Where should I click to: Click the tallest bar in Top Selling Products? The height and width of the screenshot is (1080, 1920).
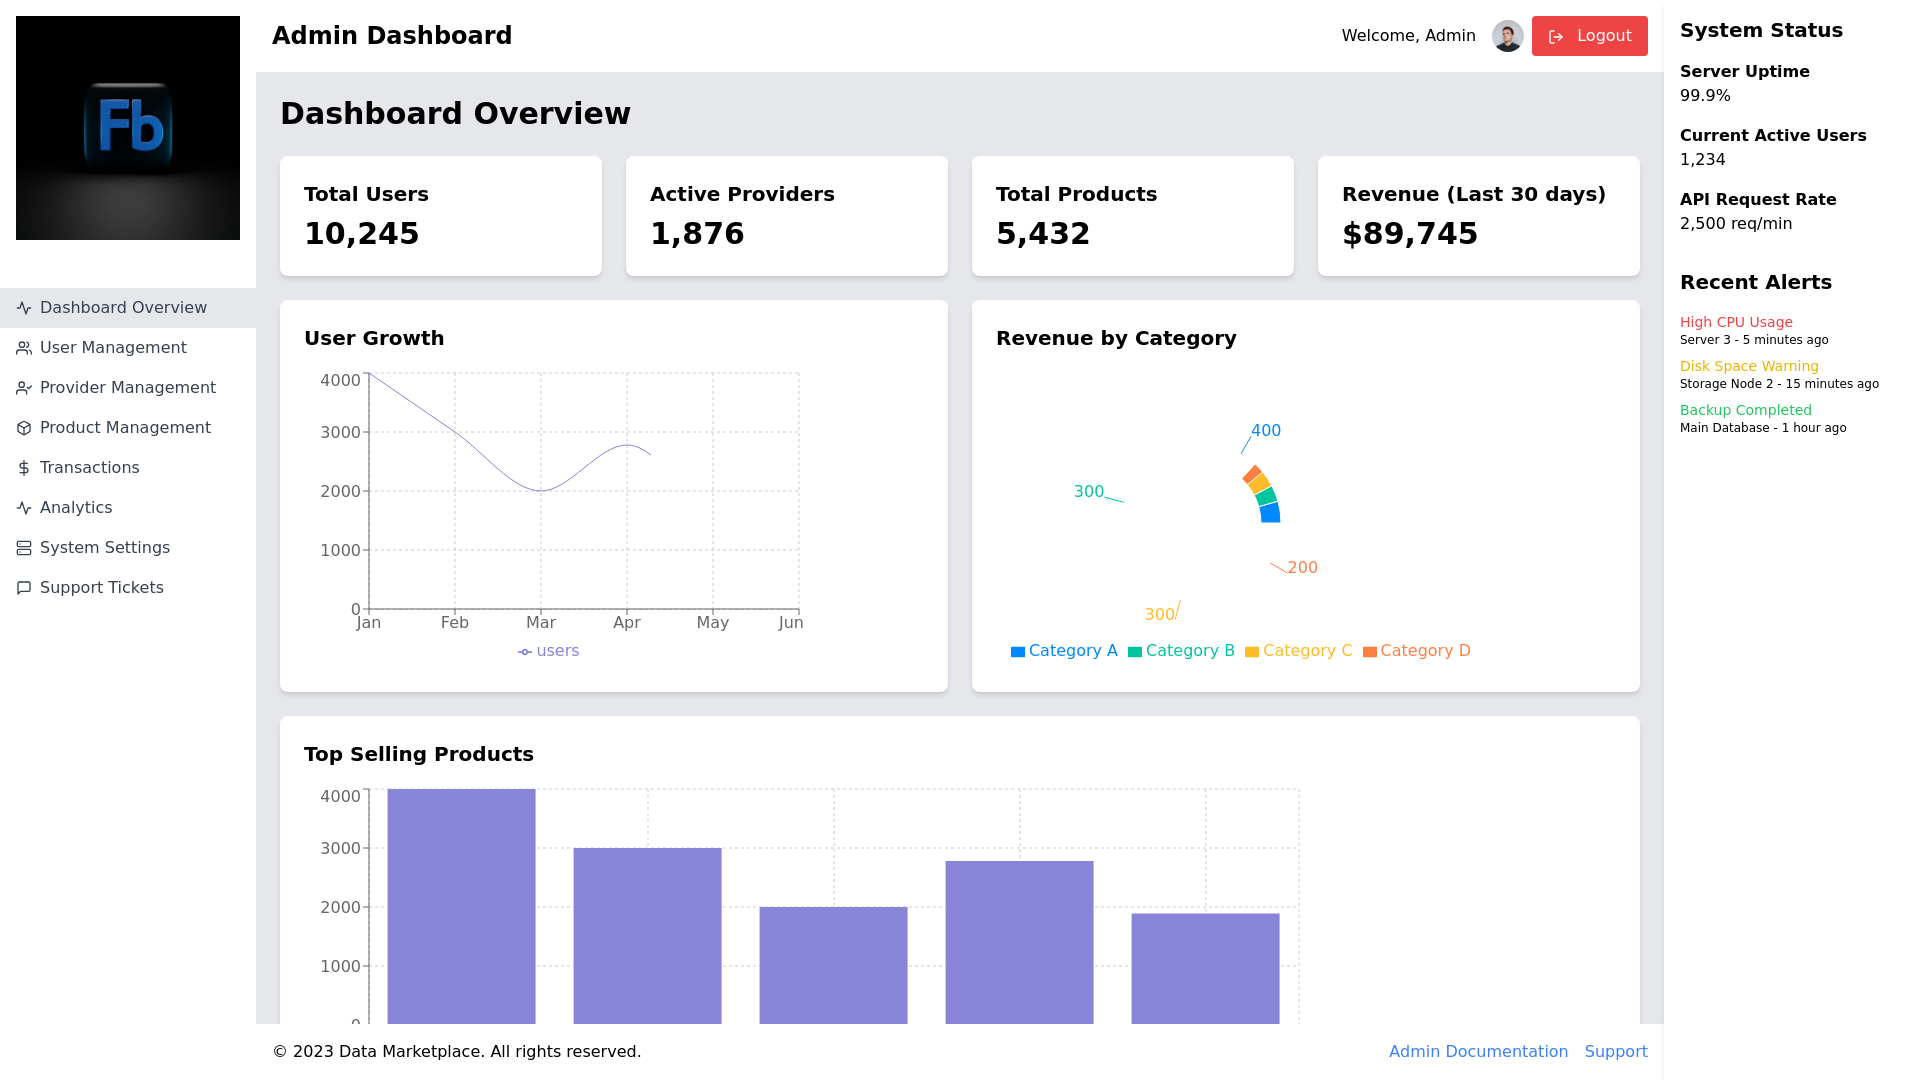coord(461,906)
